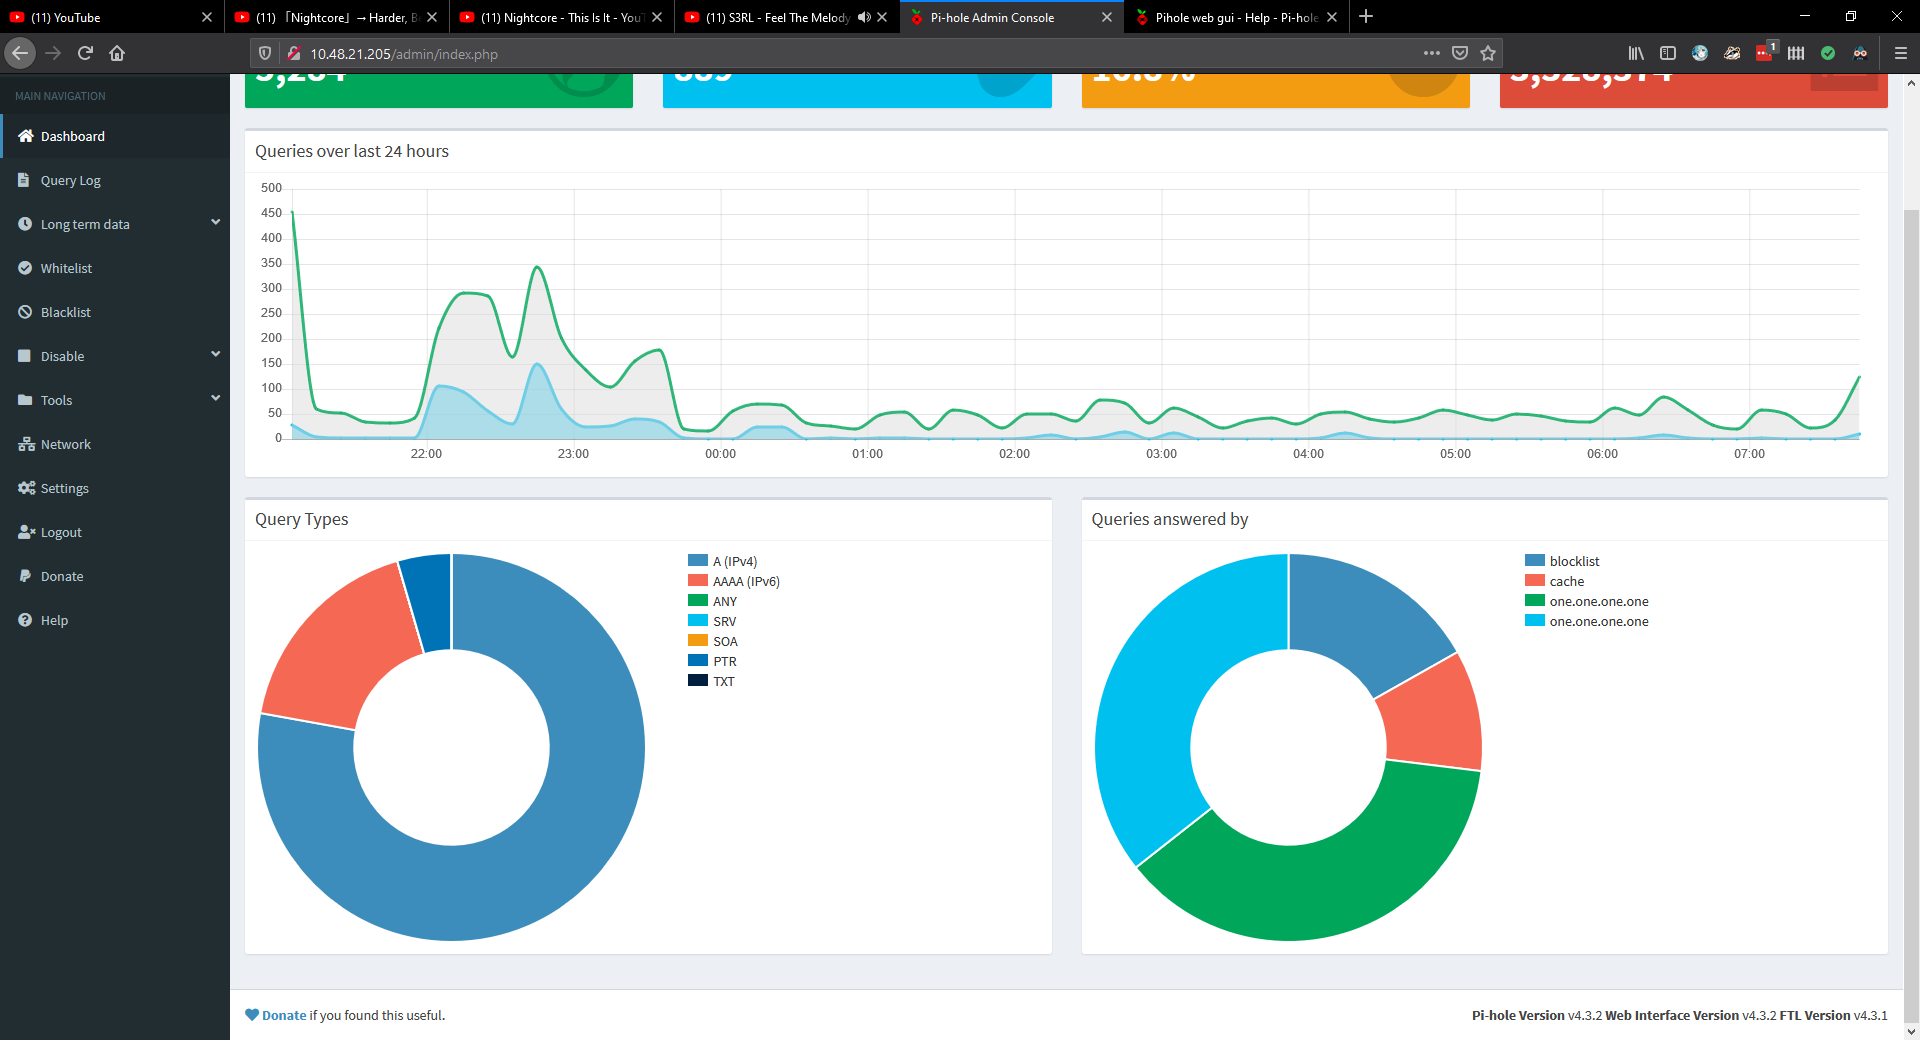Open Settings gears icon

26,488
